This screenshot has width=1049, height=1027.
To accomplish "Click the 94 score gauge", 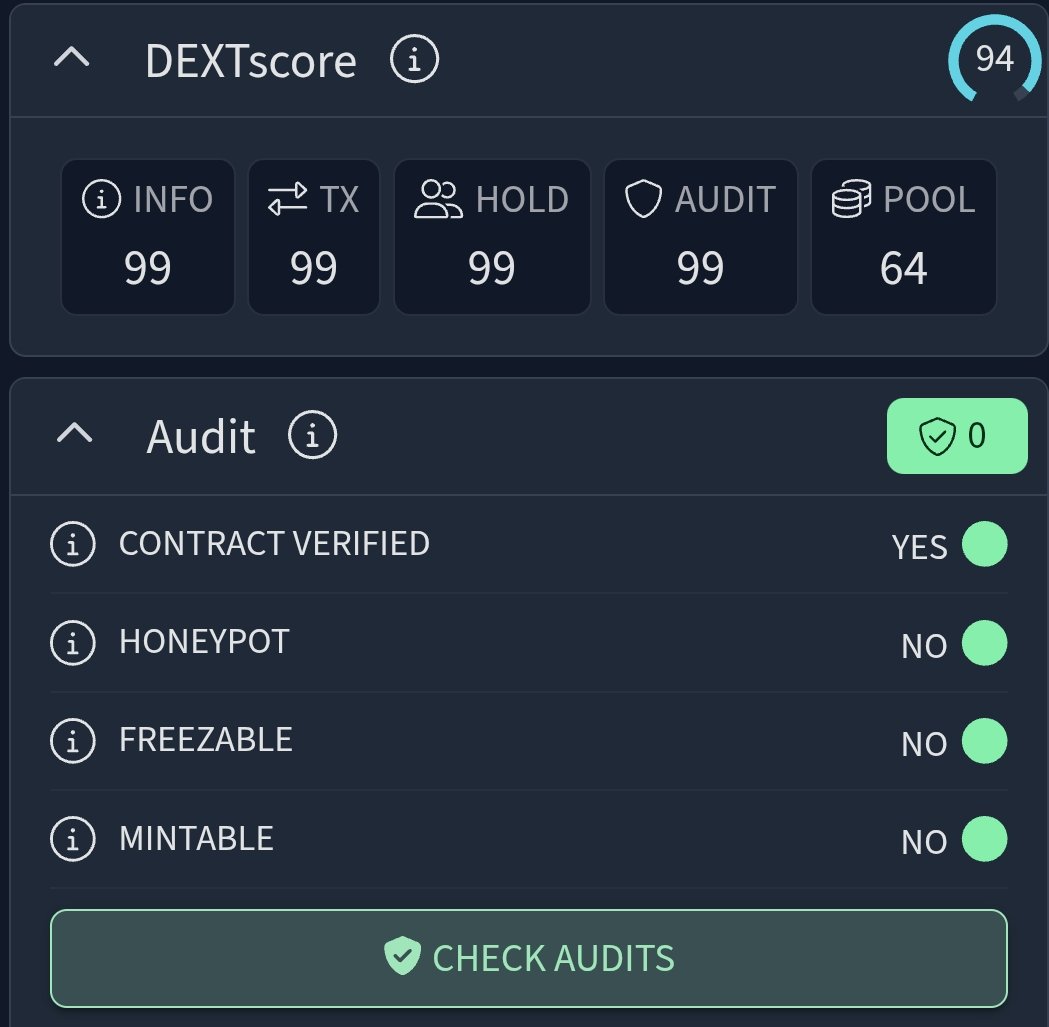I will click(993, 59).
